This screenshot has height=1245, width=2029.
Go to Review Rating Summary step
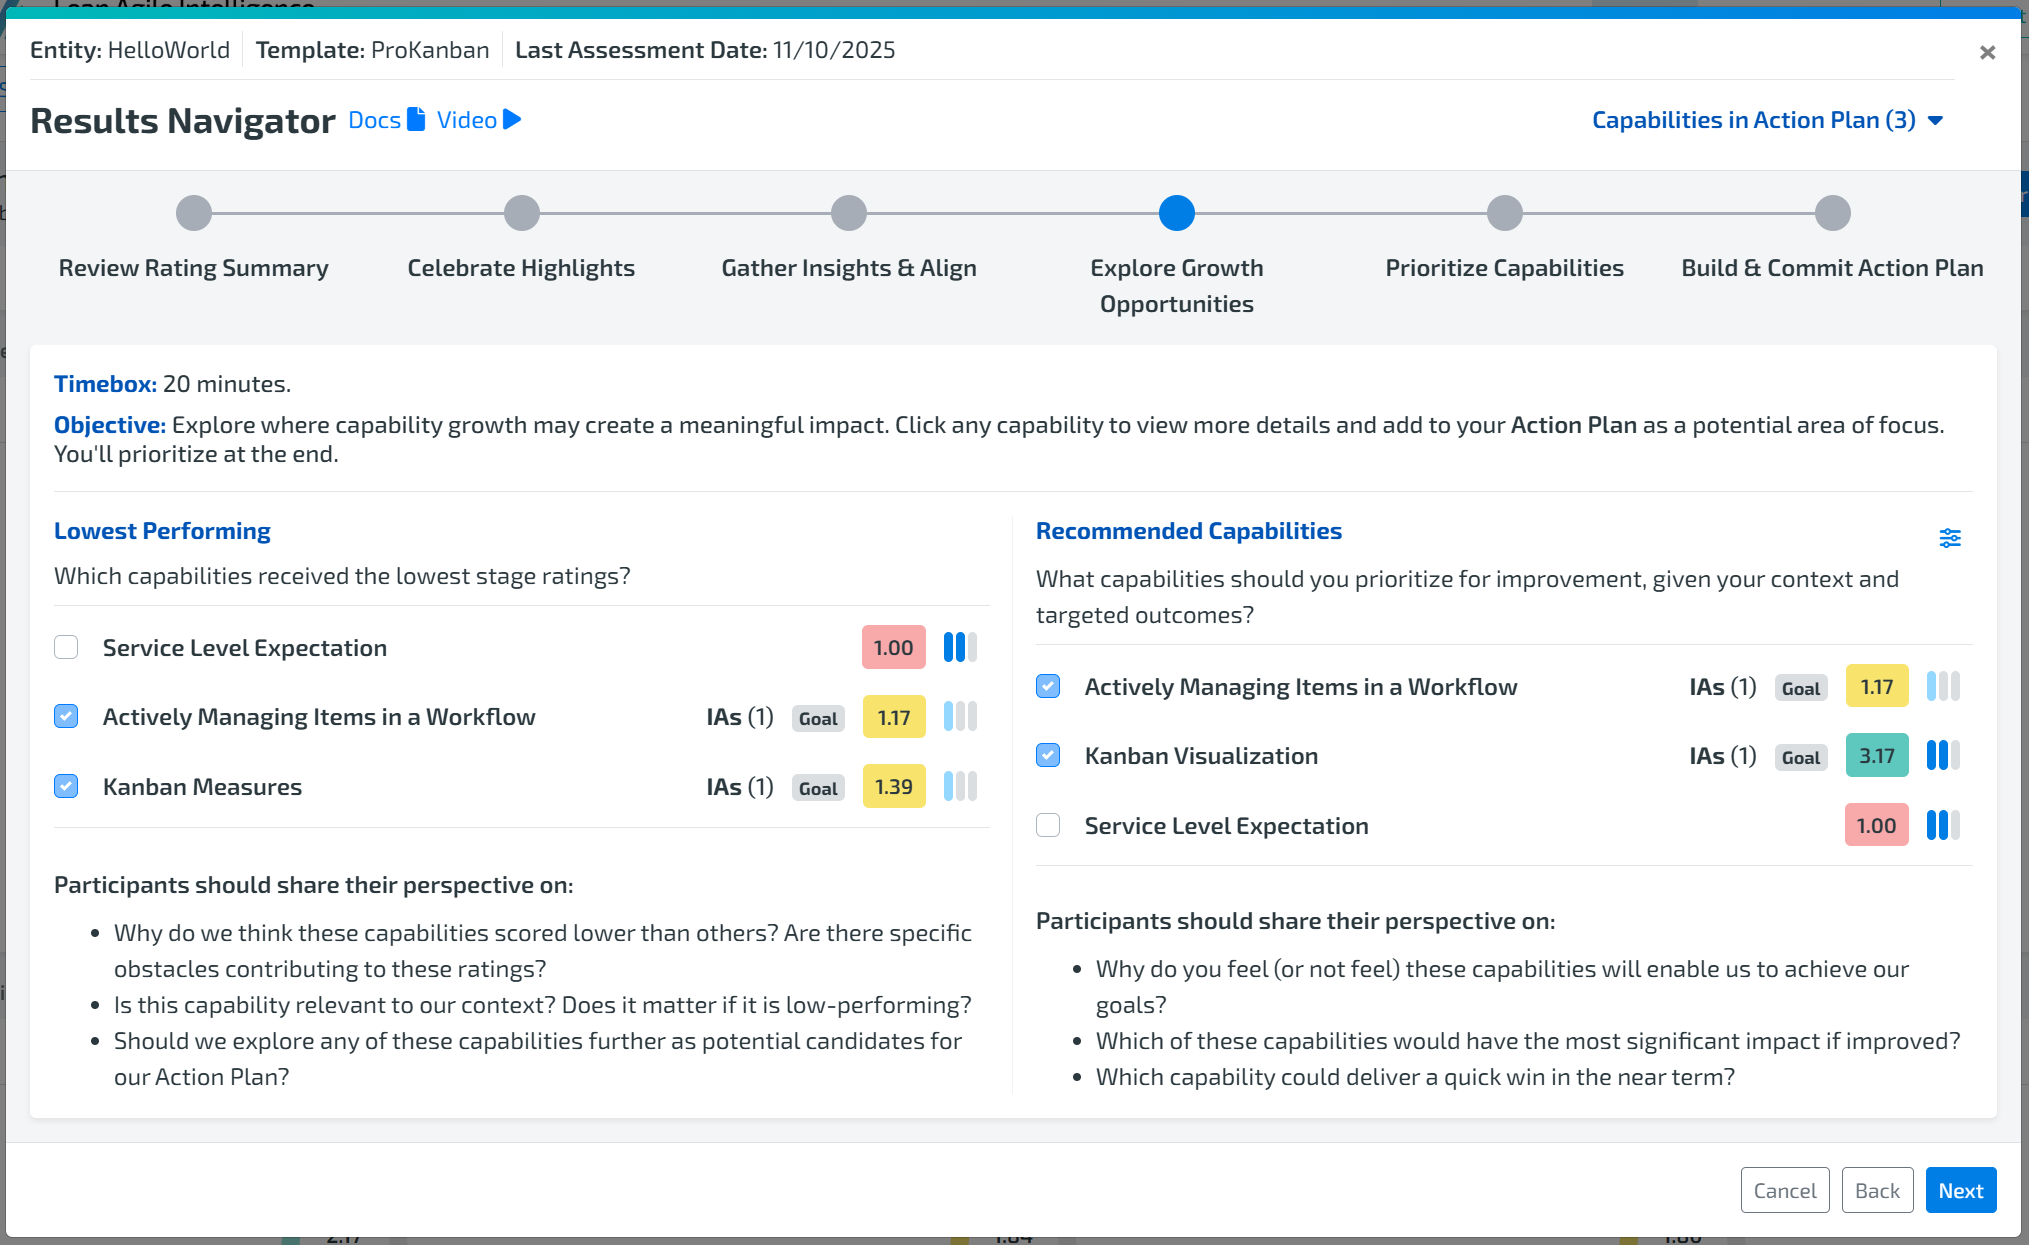[x=194, y=213]
